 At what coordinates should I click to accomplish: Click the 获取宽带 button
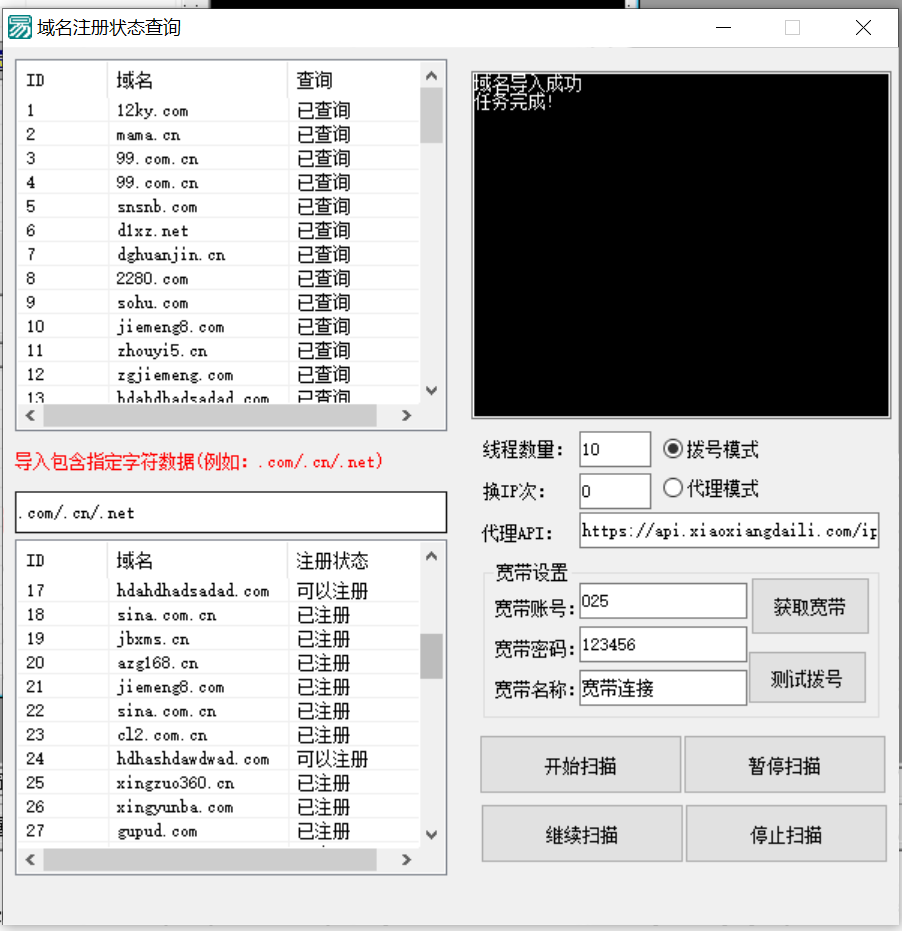(810, 606)
